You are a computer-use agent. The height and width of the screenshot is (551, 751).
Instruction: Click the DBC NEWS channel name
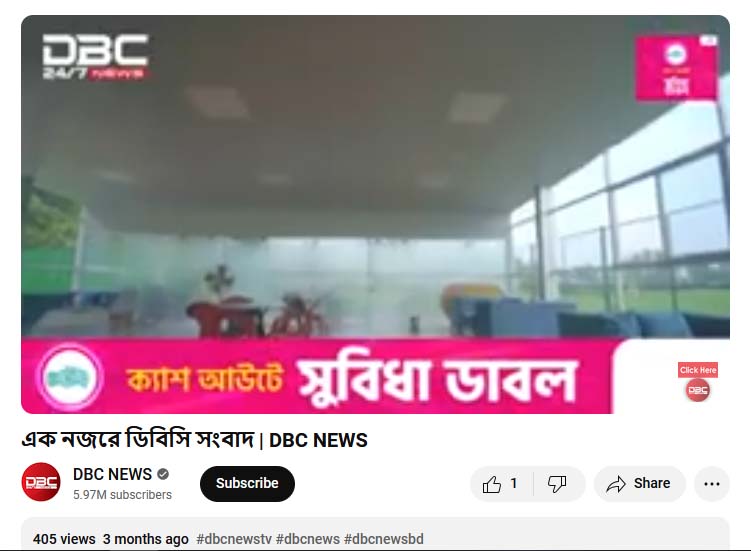click(x=112, y=474)
